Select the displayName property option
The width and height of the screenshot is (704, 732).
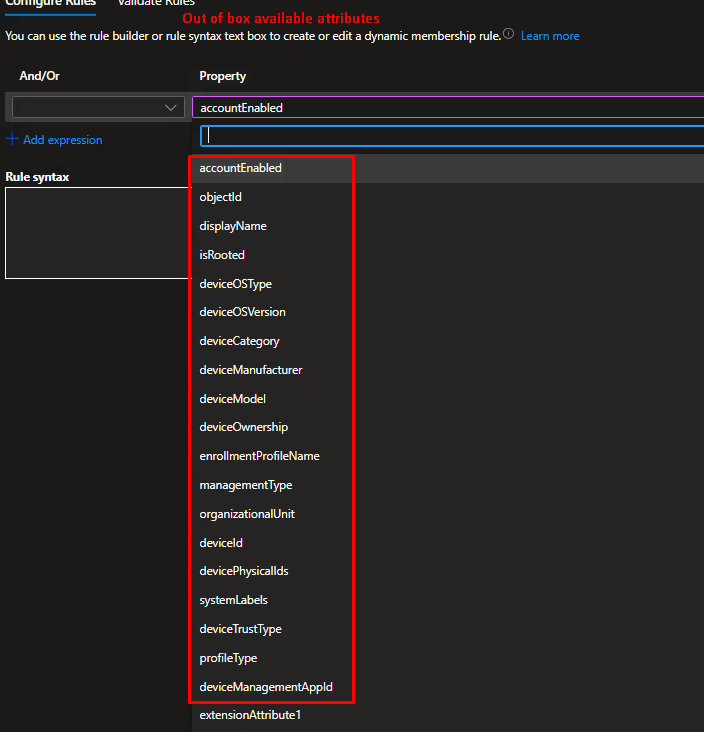(x=233, y=226)
